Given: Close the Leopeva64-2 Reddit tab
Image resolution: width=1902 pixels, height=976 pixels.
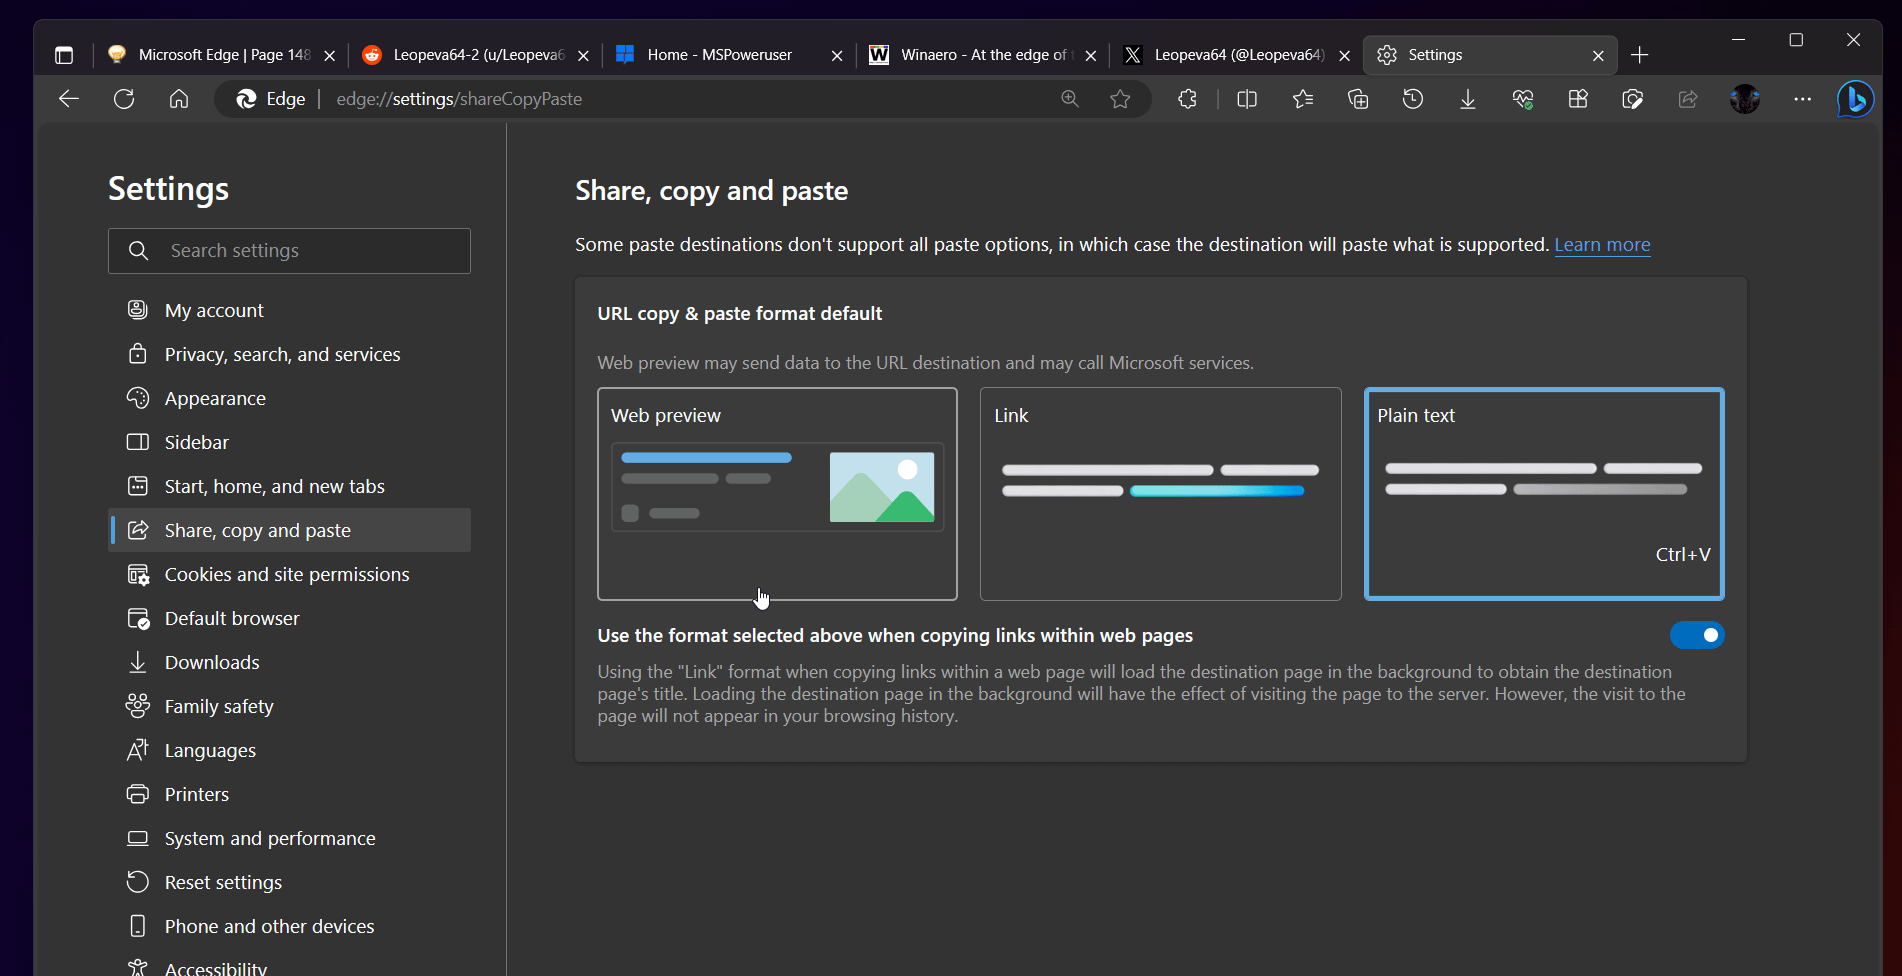Looking at the screenshot, I should coord(583,56).
